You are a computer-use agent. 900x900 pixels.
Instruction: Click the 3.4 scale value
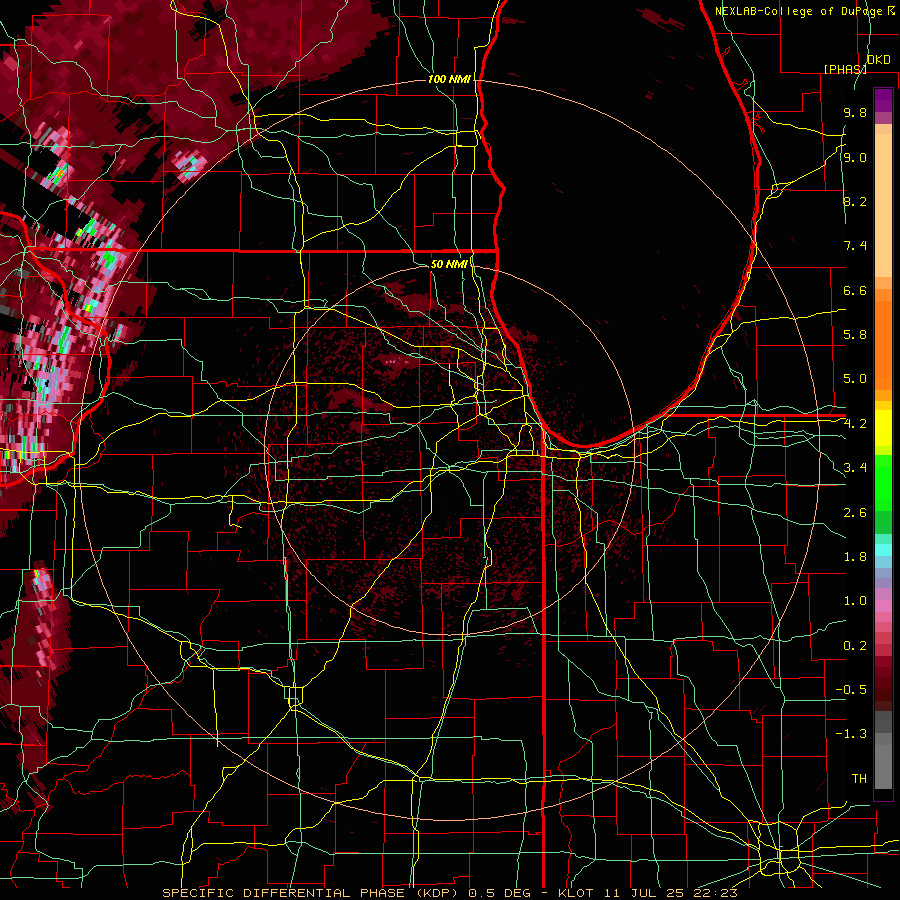(x=855, y=468)
